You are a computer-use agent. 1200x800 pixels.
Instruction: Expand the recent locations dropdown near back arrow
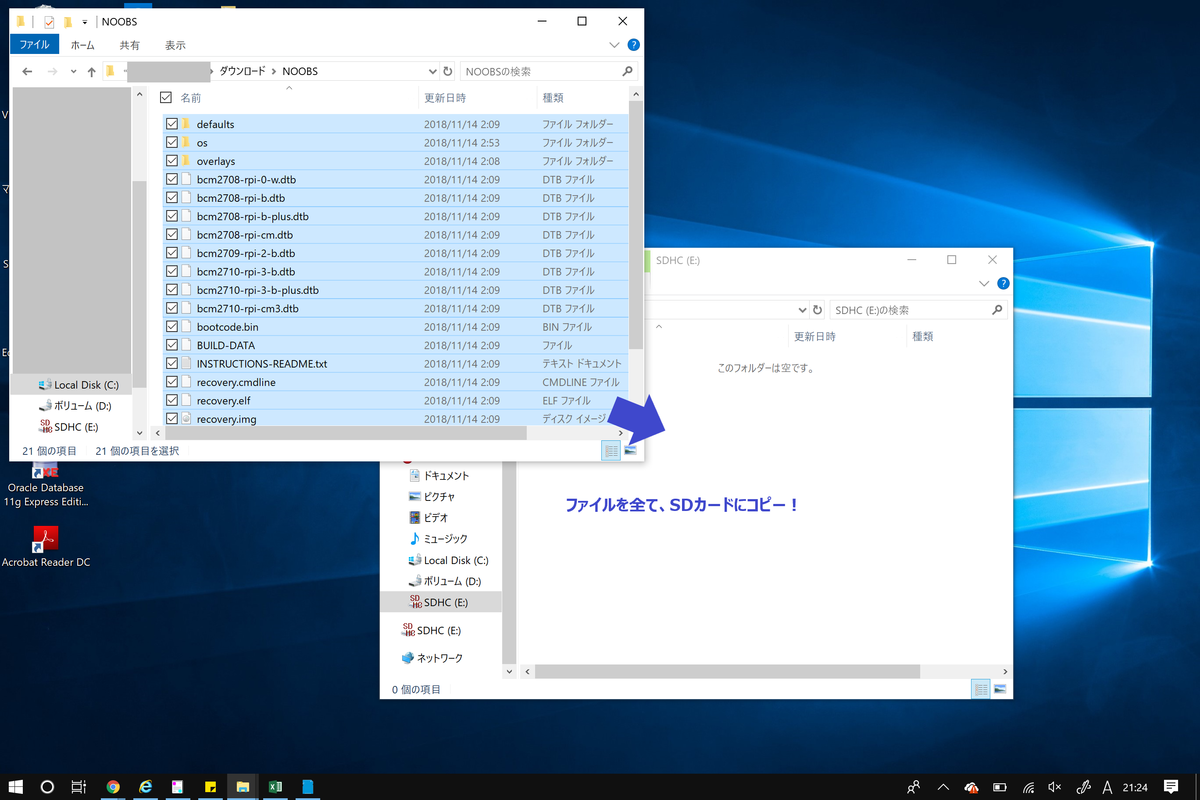pos(72,71)
